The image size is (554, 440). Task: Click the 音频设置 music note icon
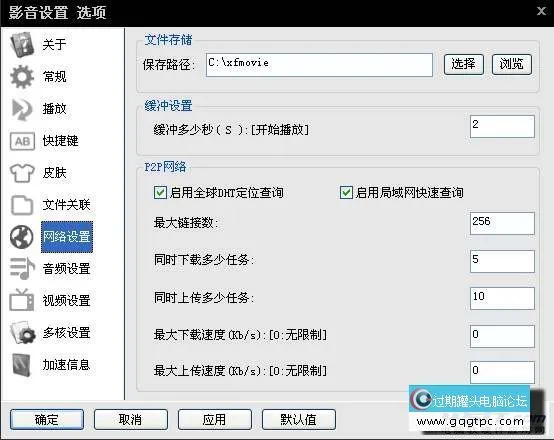22,269
